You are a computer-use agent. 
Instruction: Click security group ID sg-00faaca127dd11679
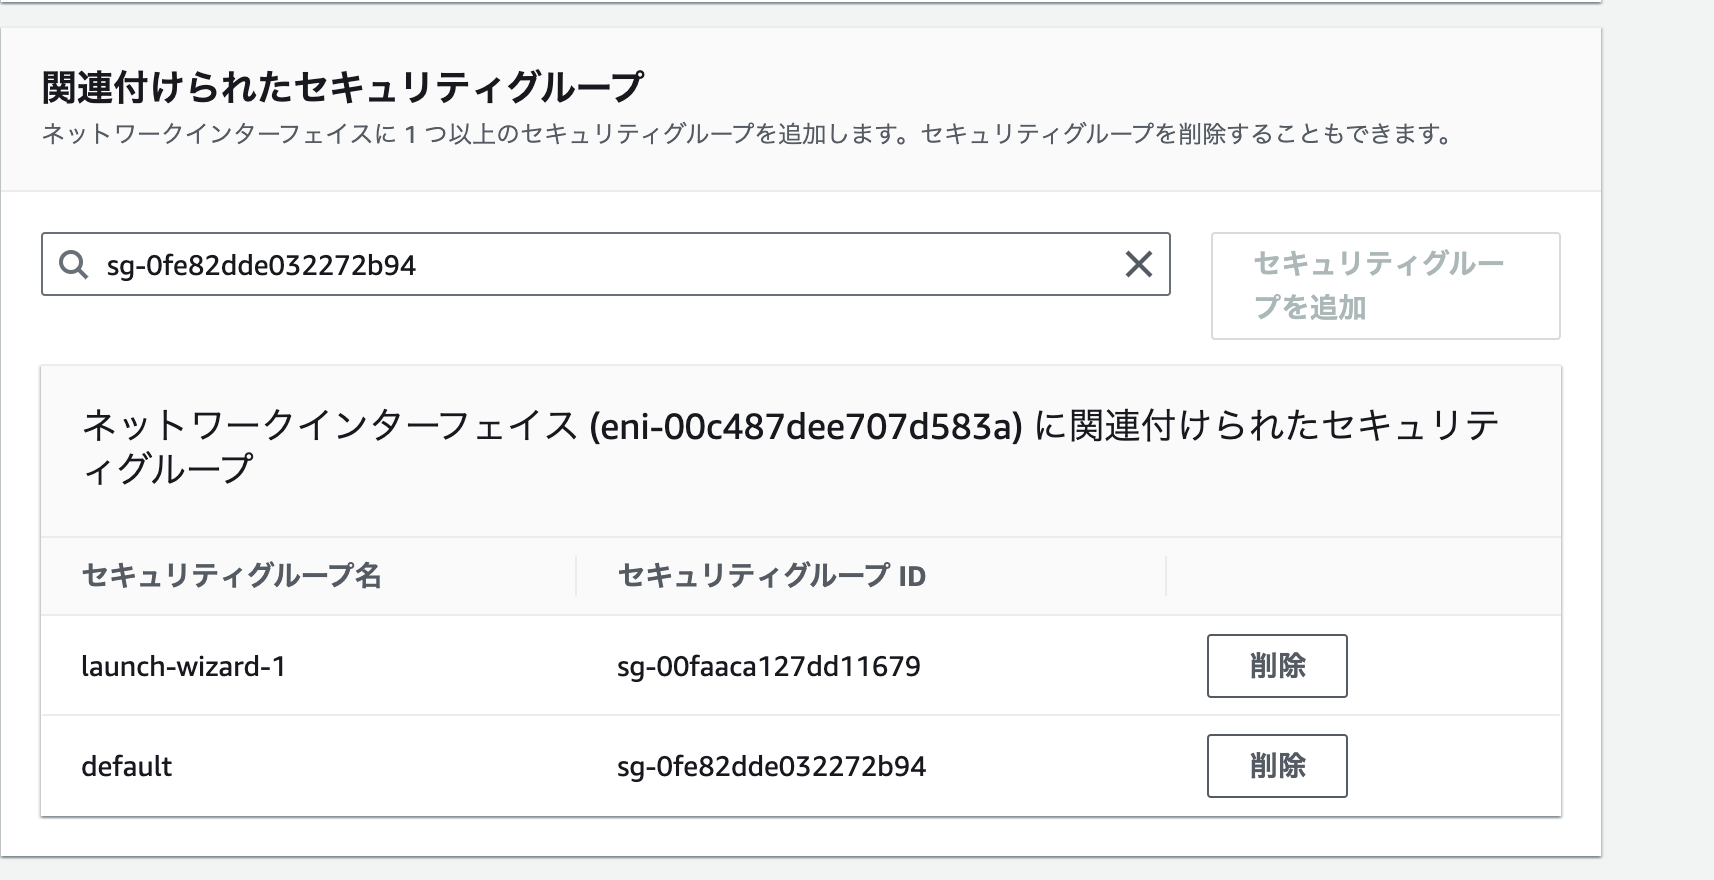tap(768, 667)
